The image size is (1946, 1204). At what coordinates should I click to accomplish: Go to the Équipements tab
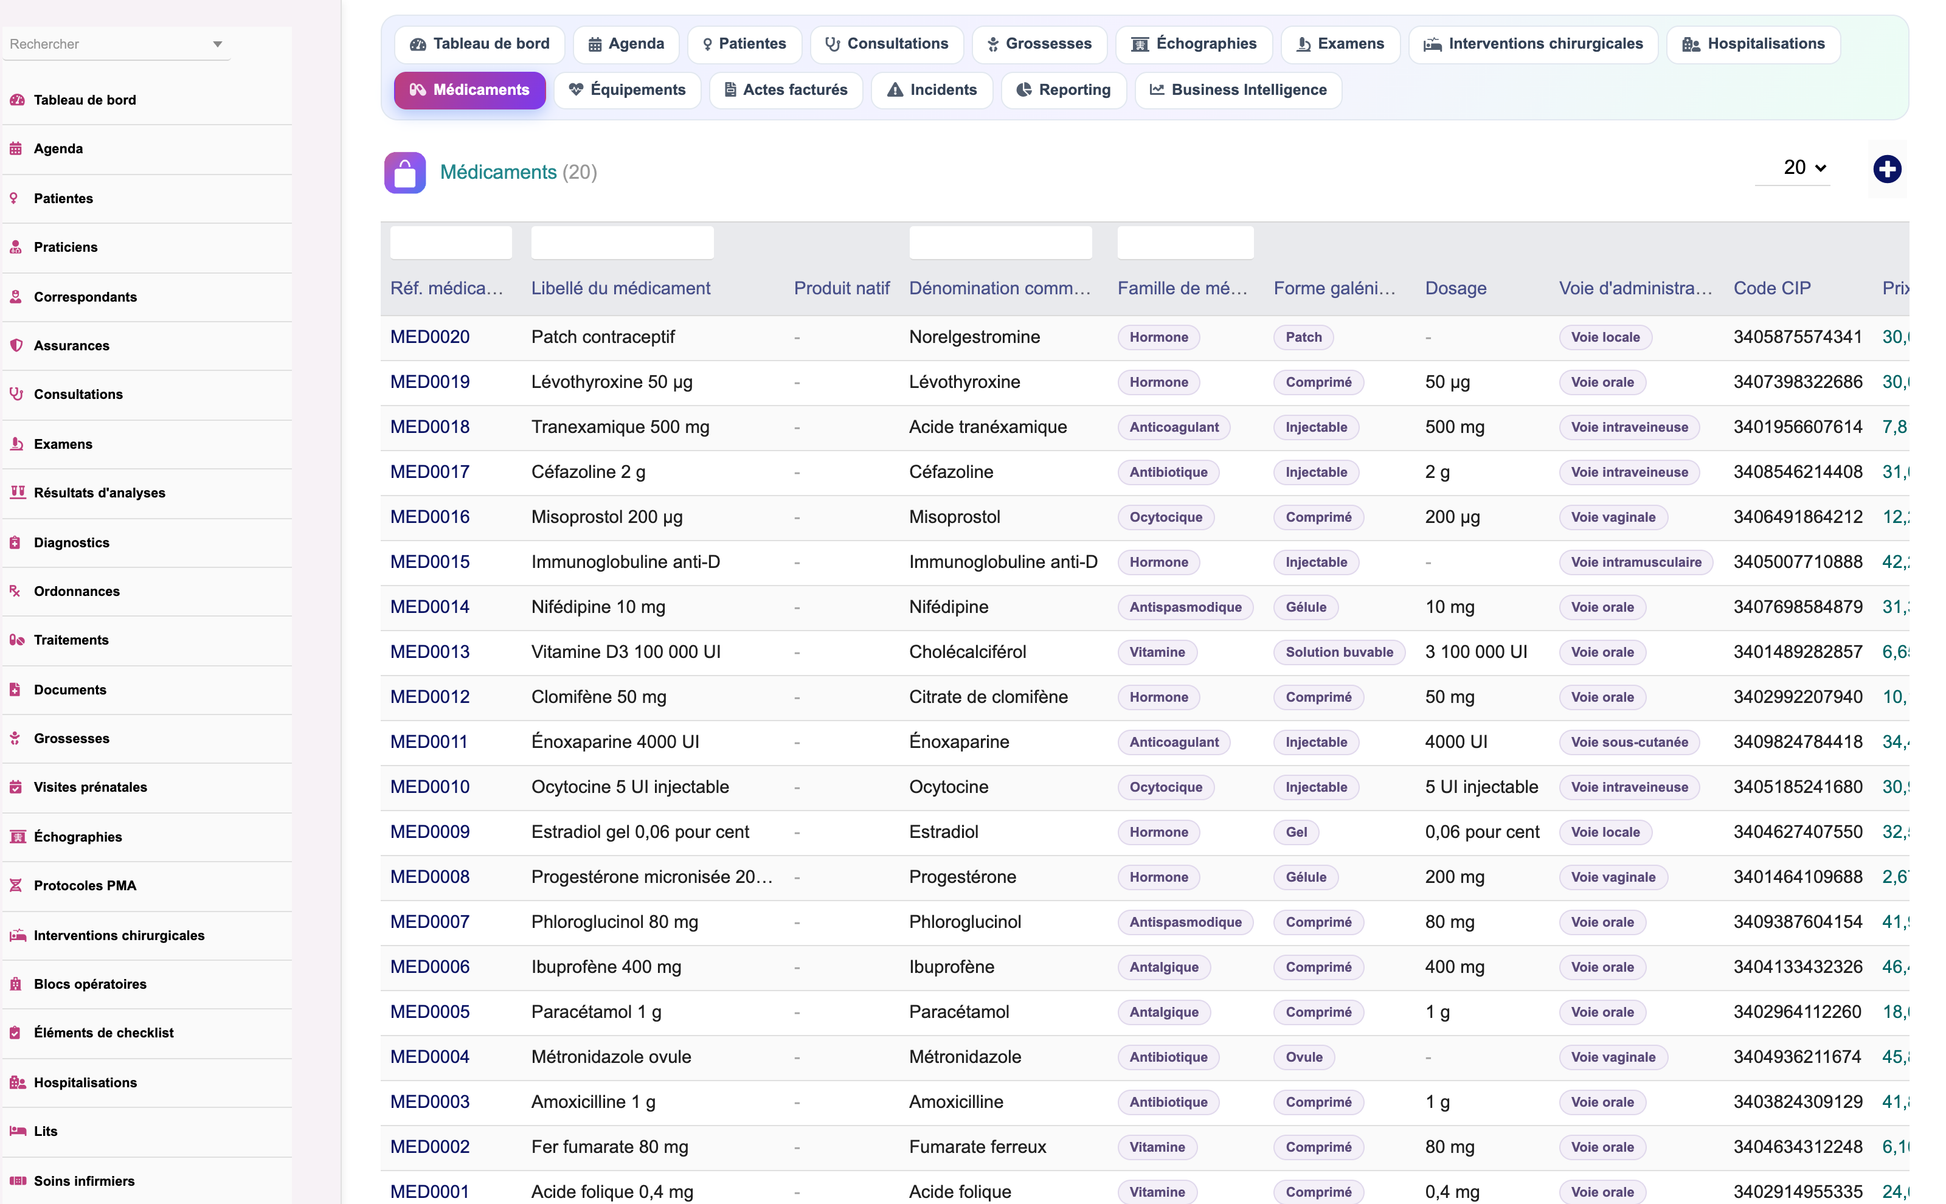pyautogui.click(x=628, y=90)
